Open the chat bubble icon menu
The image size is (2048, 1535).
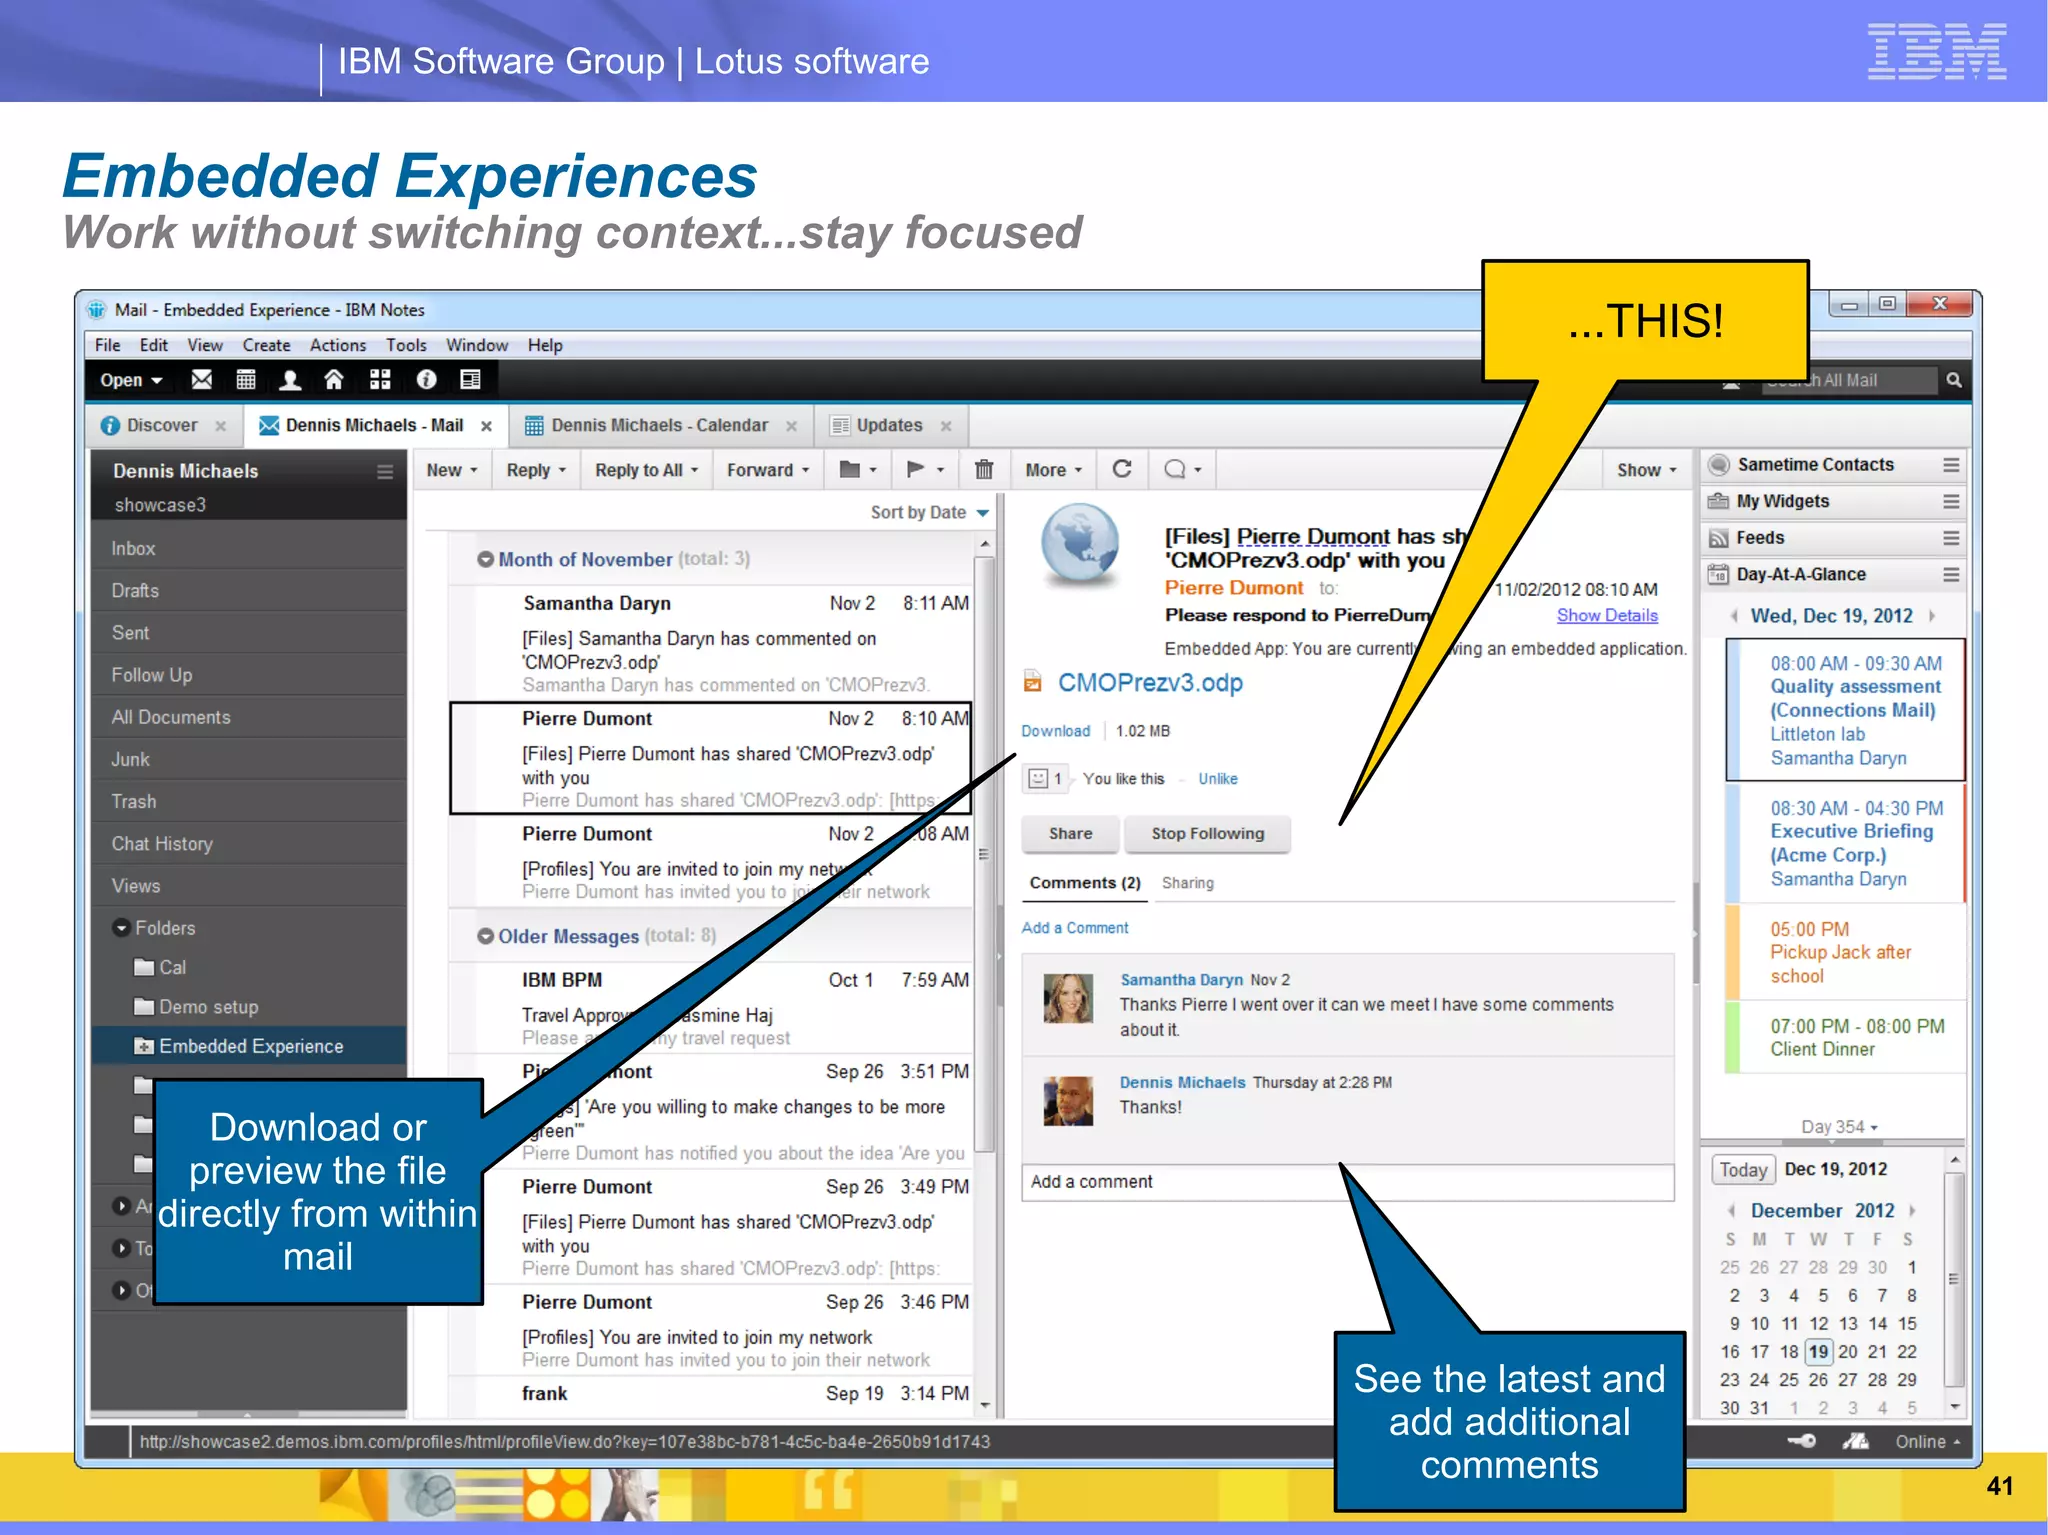click(x=1183, y=470)
